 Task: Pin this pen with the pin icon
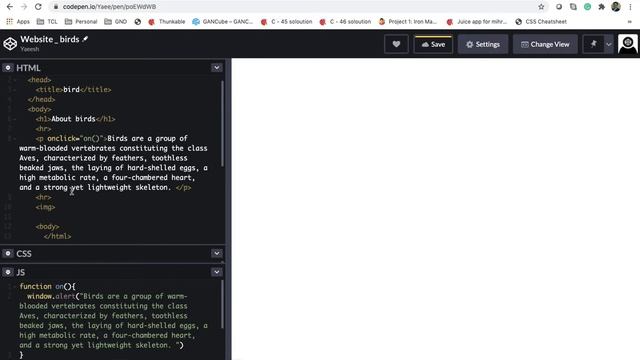point(593,44)
